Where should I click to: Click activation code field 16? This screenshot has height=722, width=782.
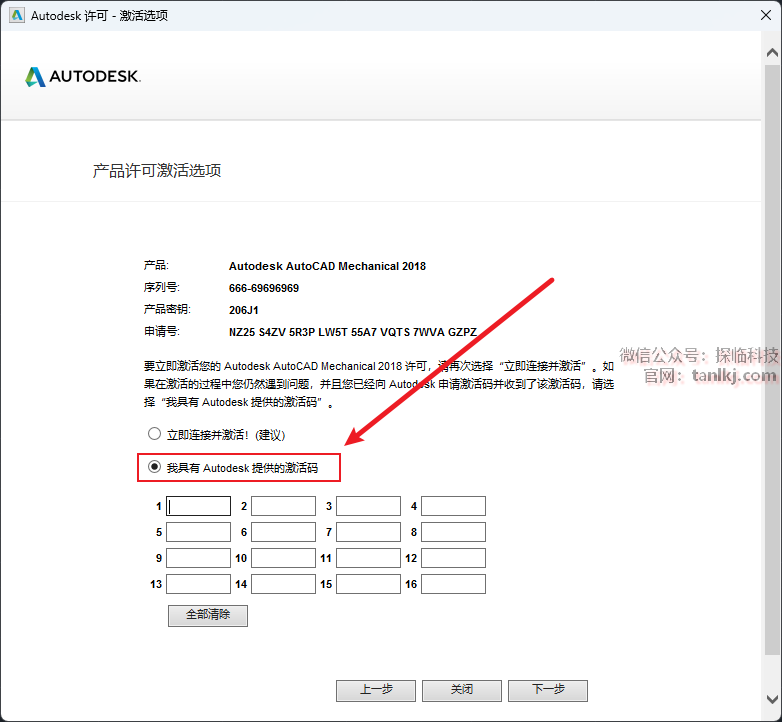[x=453, y=584]
